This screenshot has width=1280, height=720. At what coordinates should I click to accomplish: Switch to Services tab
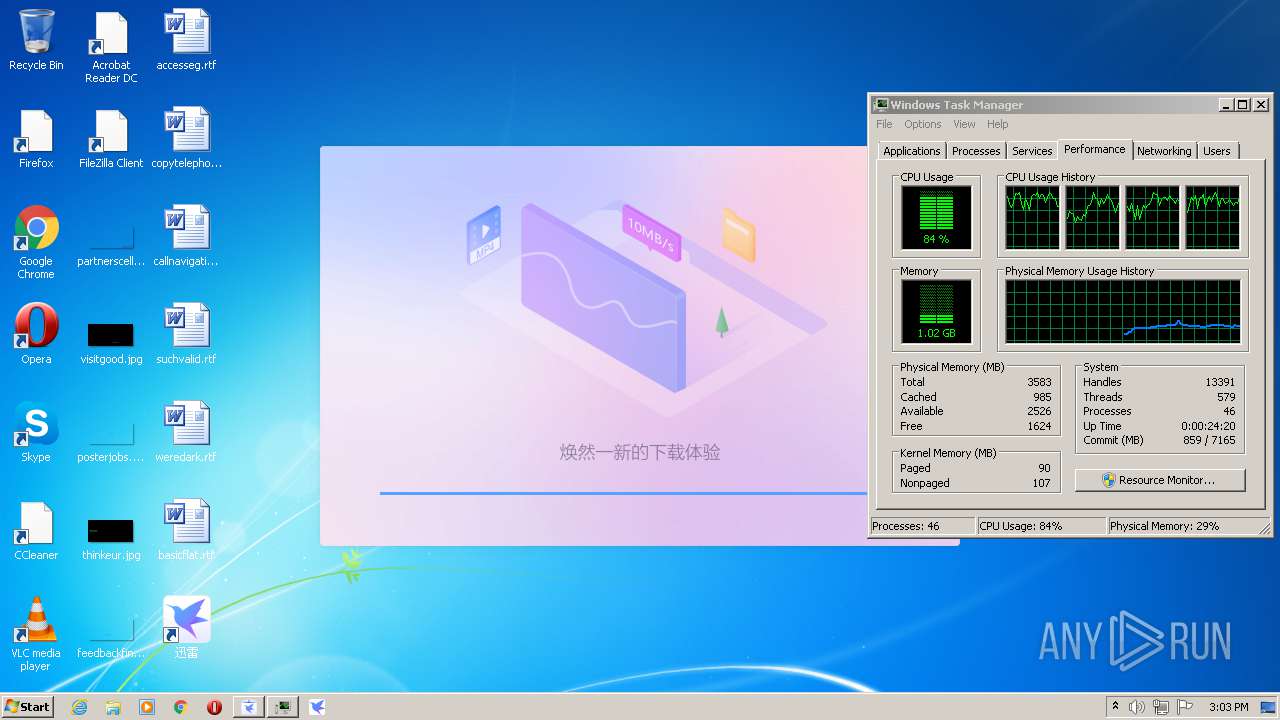[1032, 151]
